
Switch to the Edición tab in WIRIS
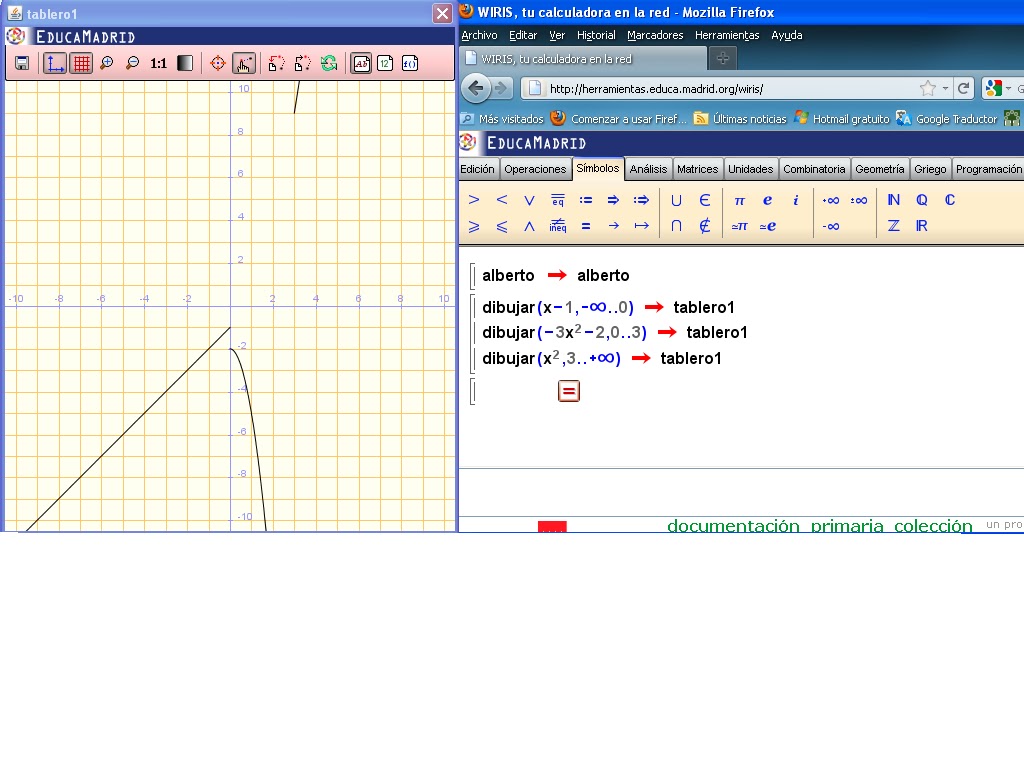click(x=477, y=169)
